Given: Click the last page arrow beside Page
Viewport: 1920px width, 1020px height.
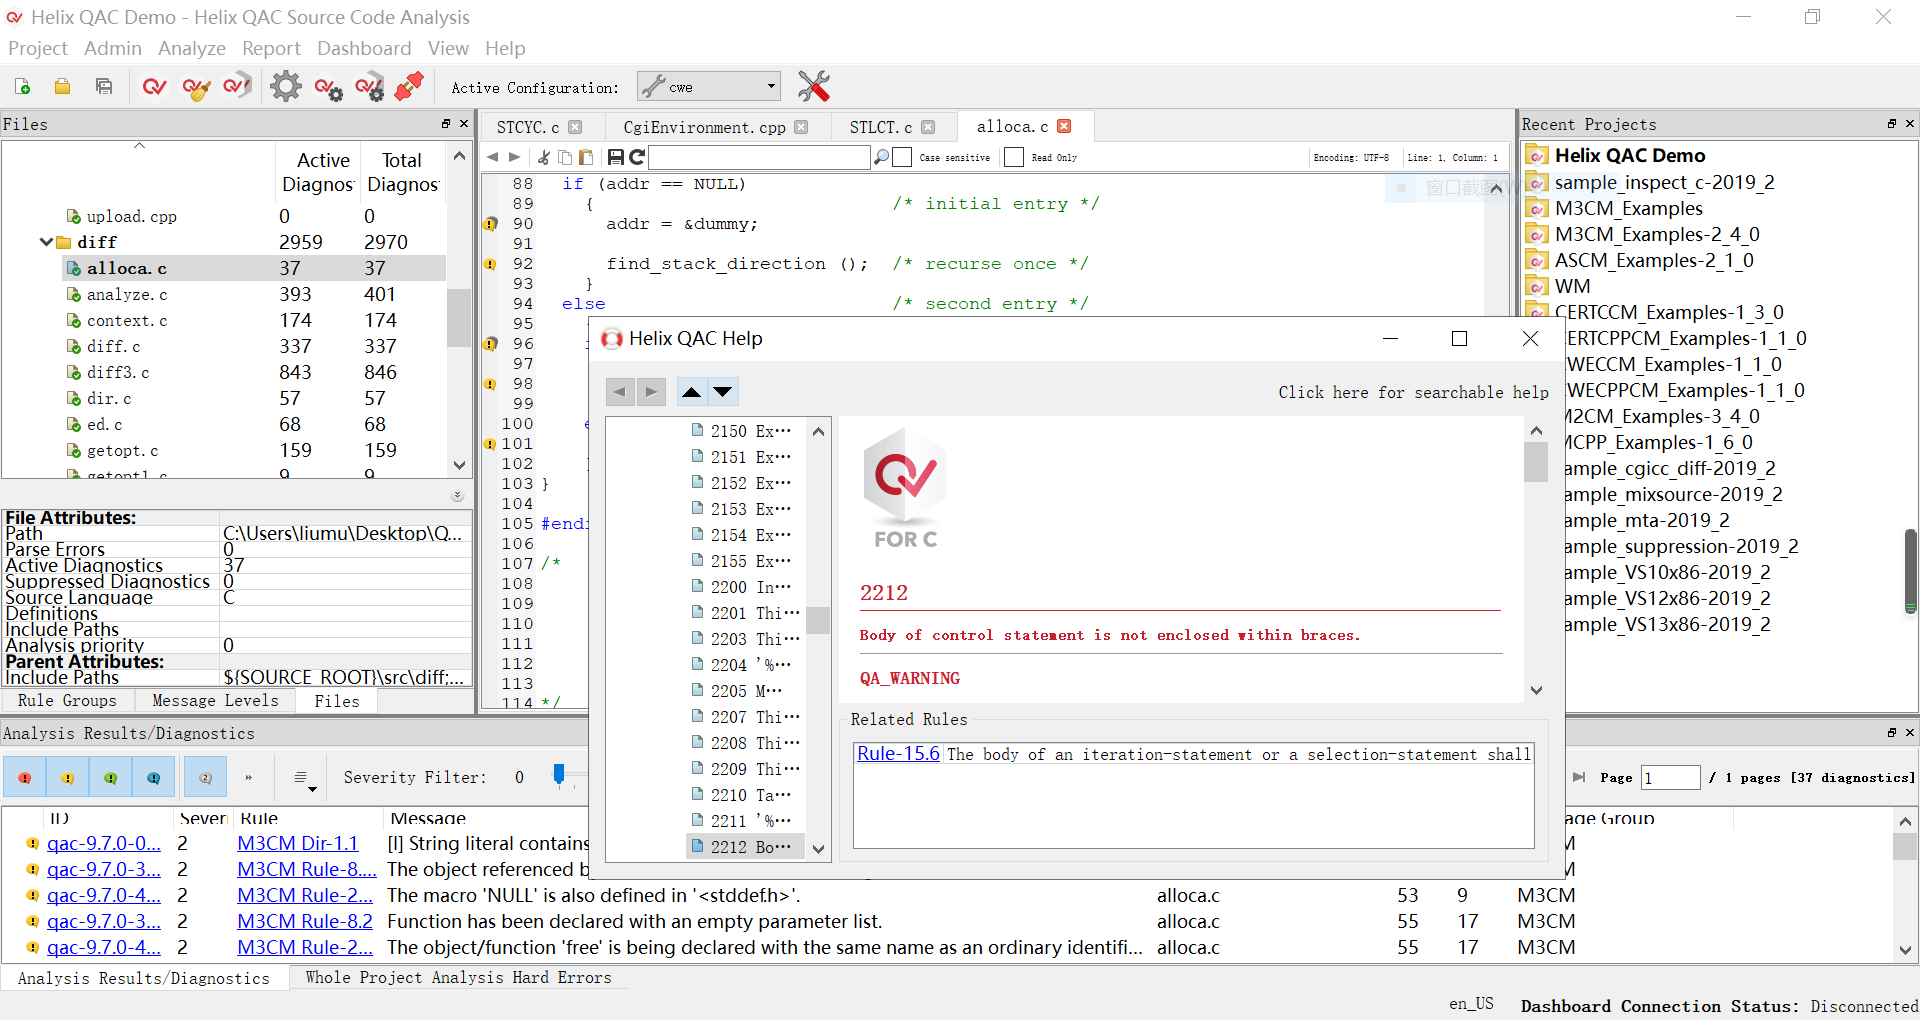Looking at the screenshot, I should (x=1579, y=777).
